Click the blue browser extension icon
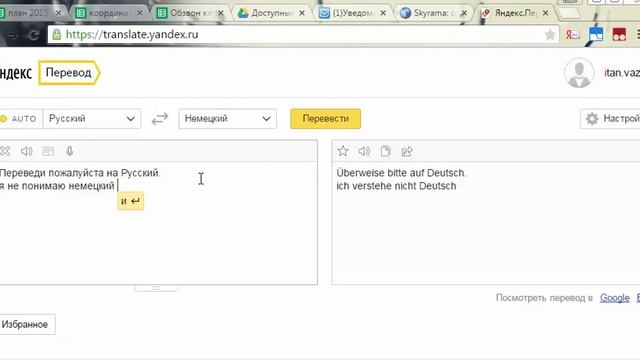This screenshot has width=640, height=360. pyautogui.click(x=596, y=35)
